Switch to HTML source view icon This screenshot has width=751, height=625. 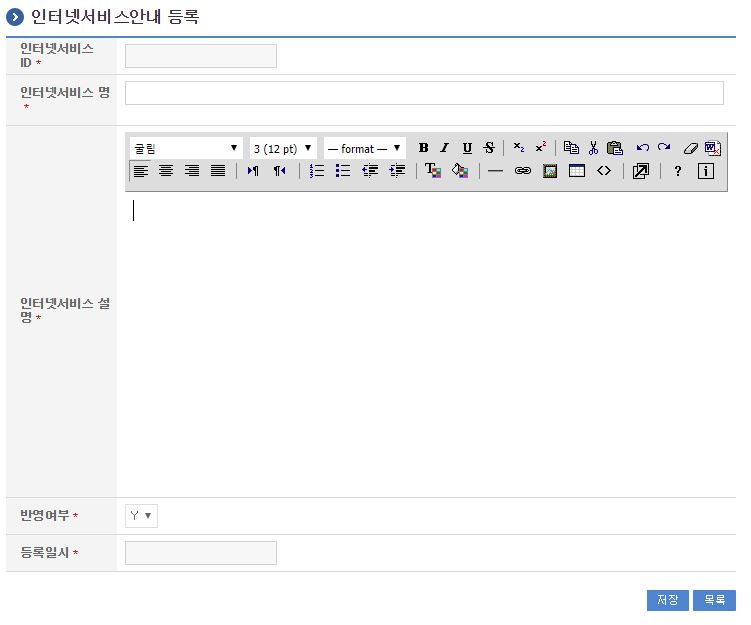[x=604, y=171]
